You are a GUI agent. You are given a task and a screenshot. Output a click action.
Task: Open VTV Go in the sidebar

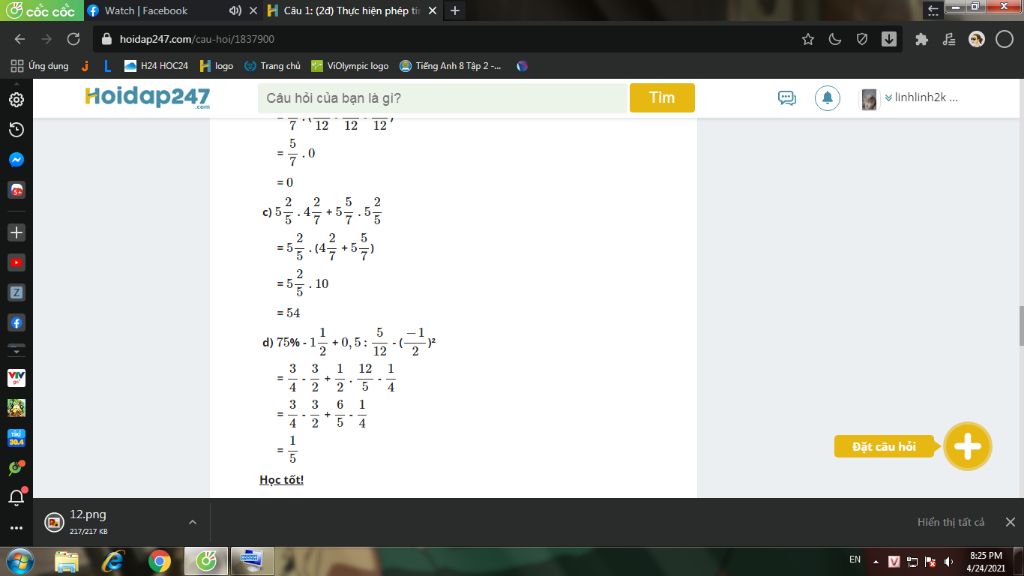point(16,377)
